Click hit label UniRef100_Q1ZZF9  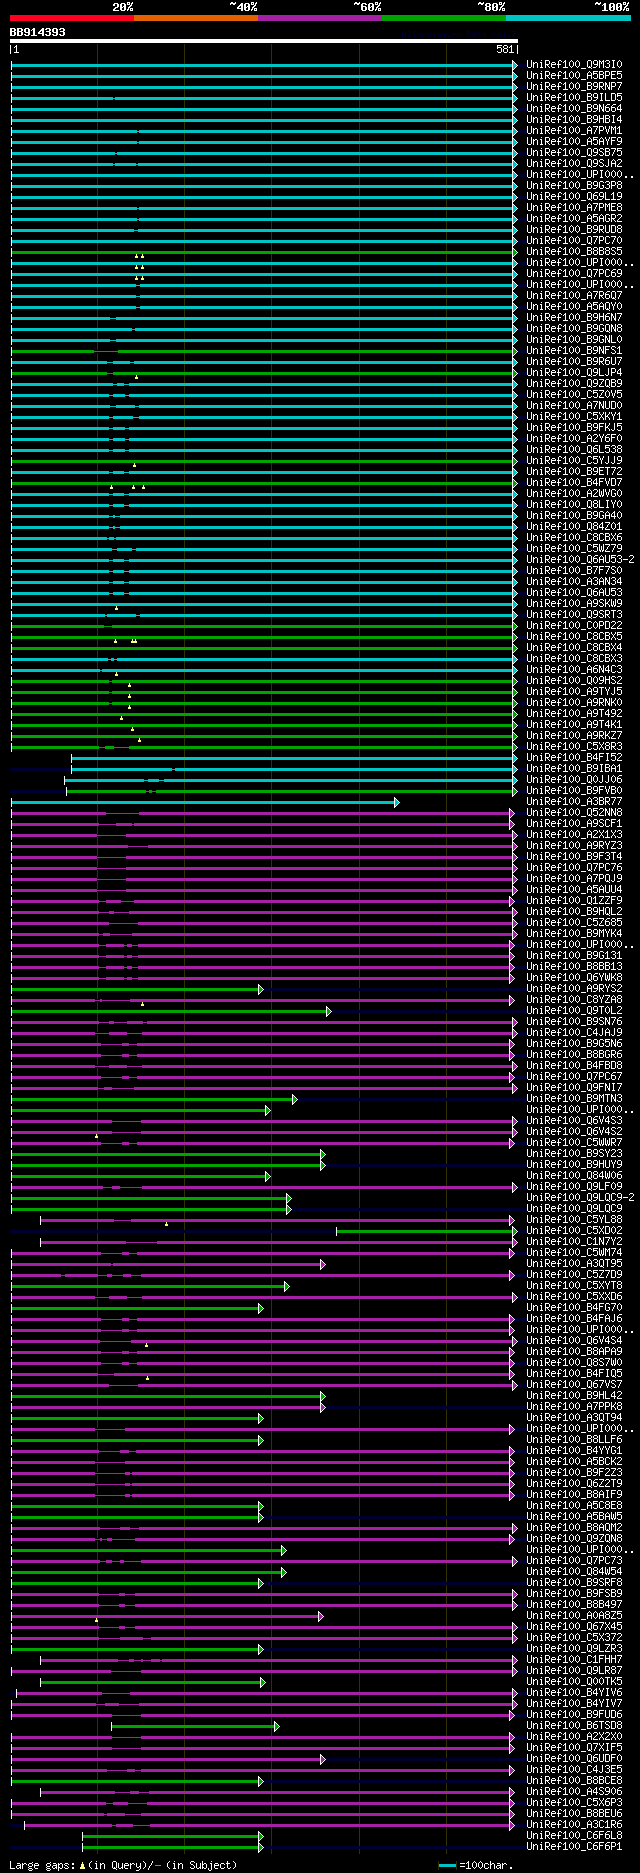tap(574, 901)
